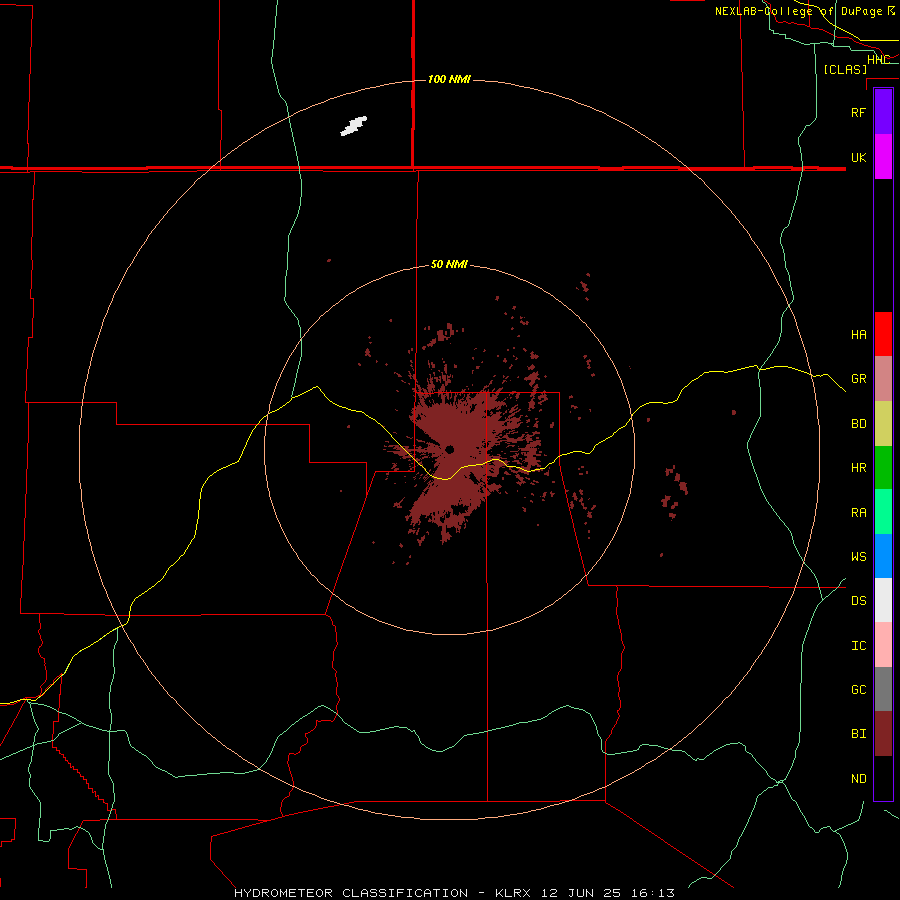
Task: Click the HA red legend swatch
Action: pyautogui.click(x=883, y=334)
